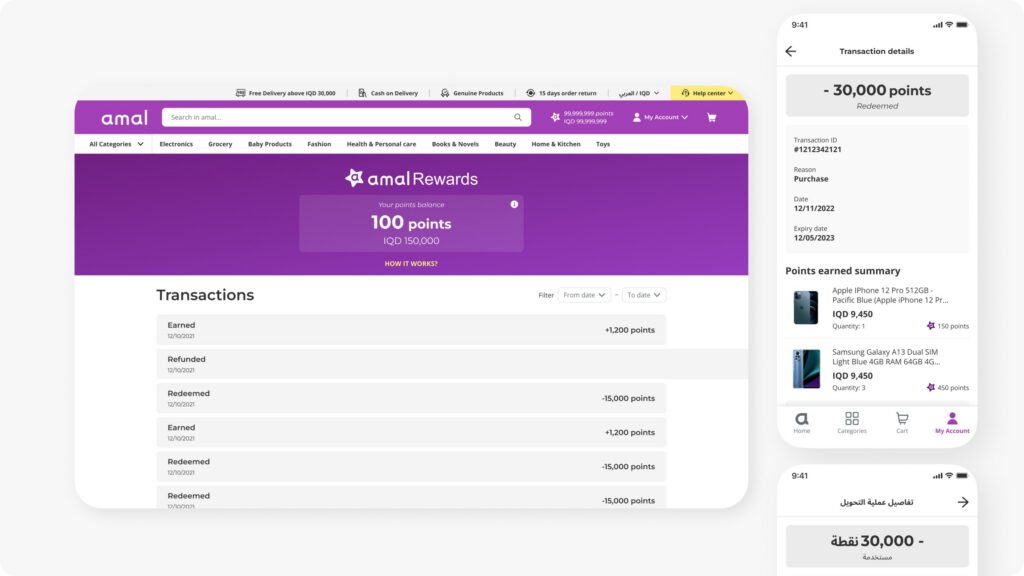Open the From date filter dropdown

[x=584, y=295]
